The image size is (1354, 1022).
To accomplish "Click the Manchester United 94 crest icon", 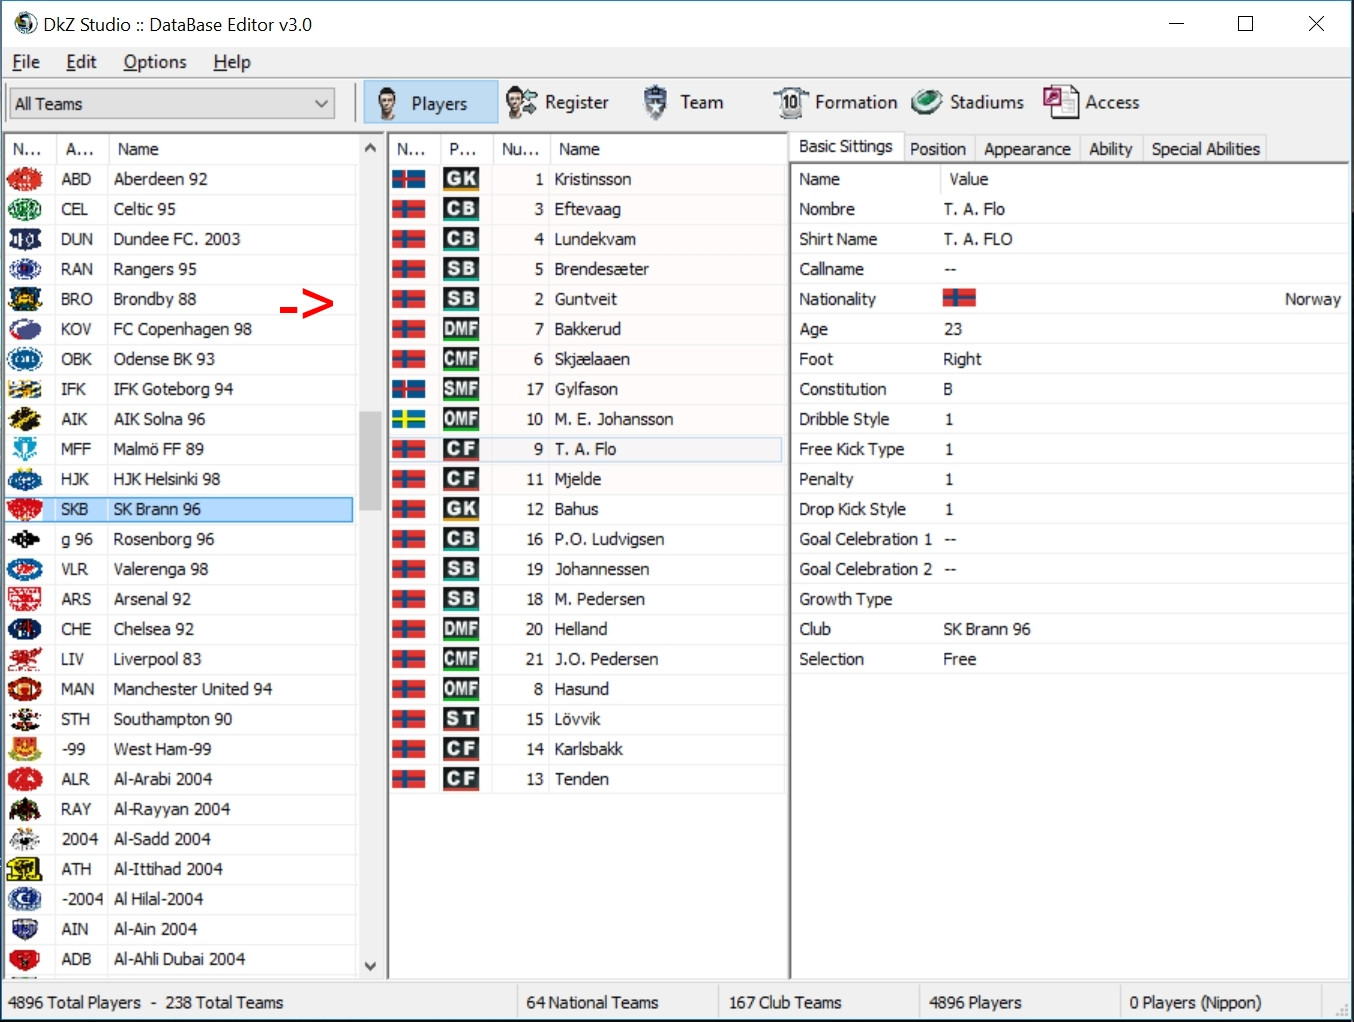I will [25, 689].
